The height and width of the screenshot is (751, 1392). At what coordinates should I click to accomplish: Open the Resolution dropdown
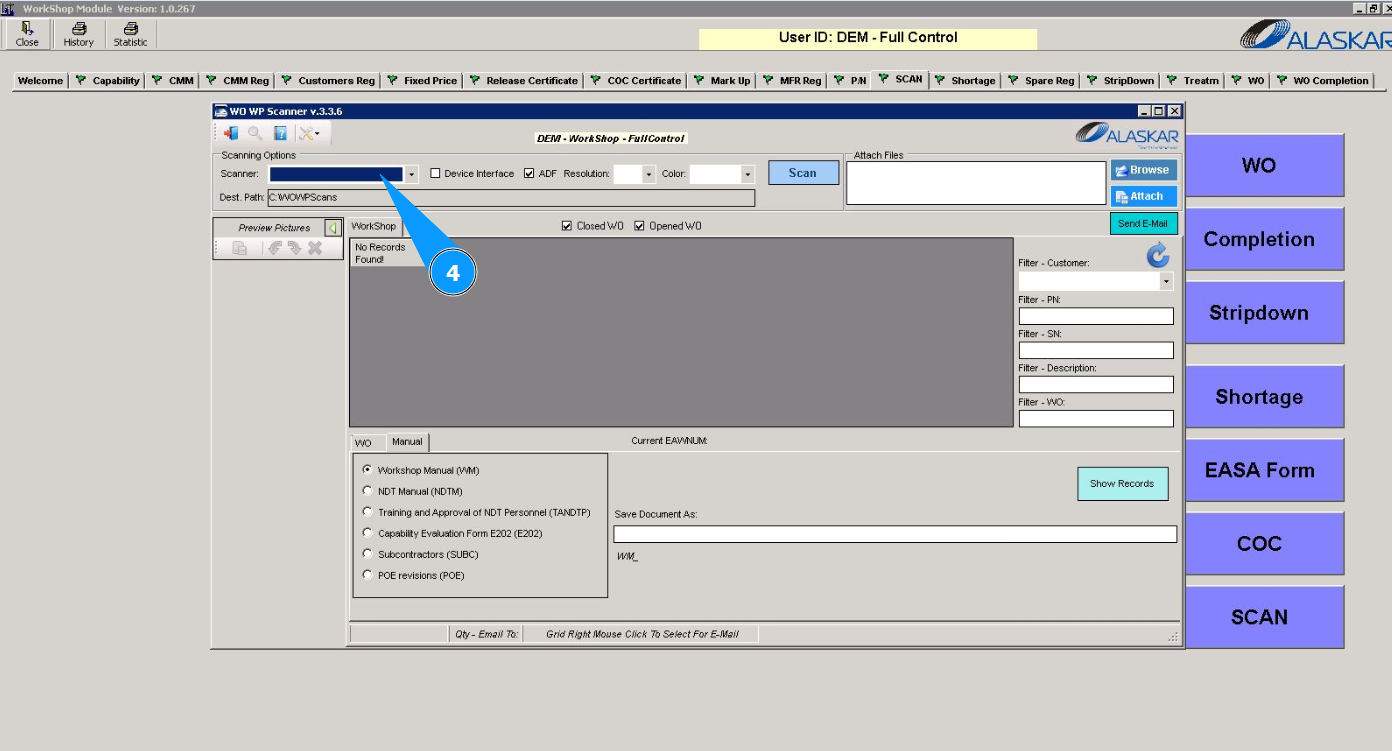coord(649,174)
